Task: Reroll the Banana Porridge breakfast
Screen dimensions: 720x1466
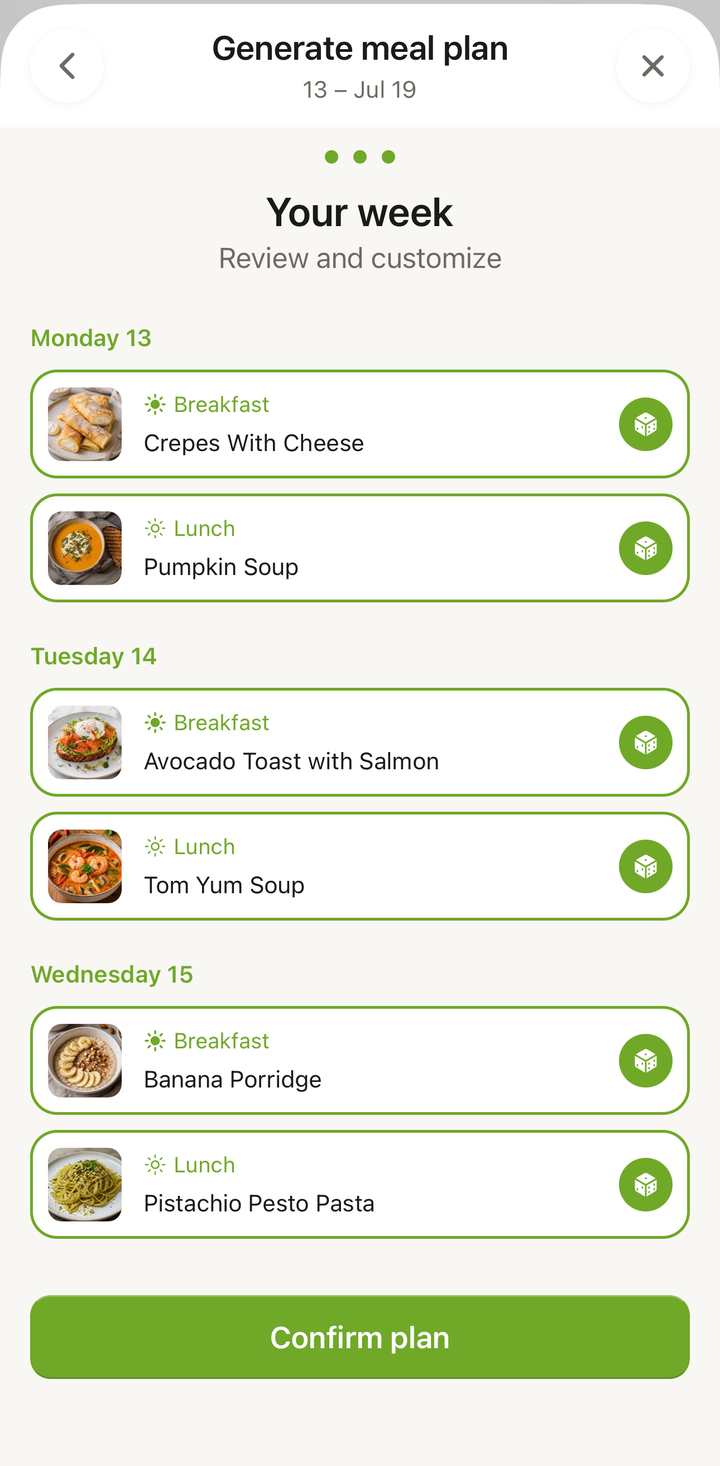Action: pyautogui.click(x=645, y=1060)
